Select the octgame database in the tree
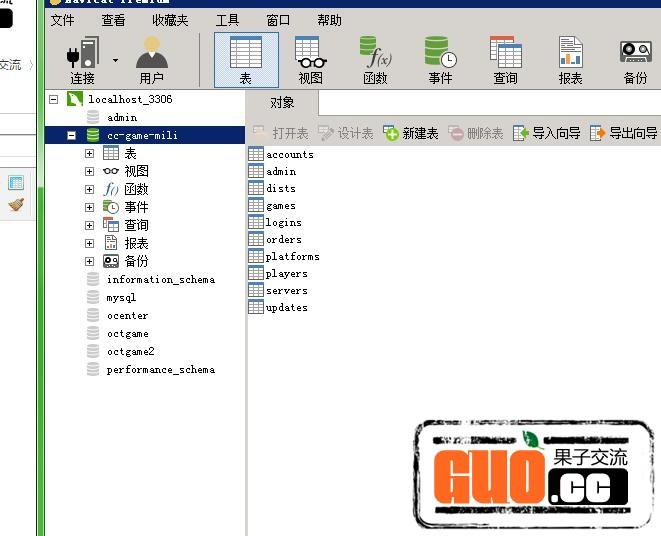Screen dimensions: 661x536 [128, 334]
